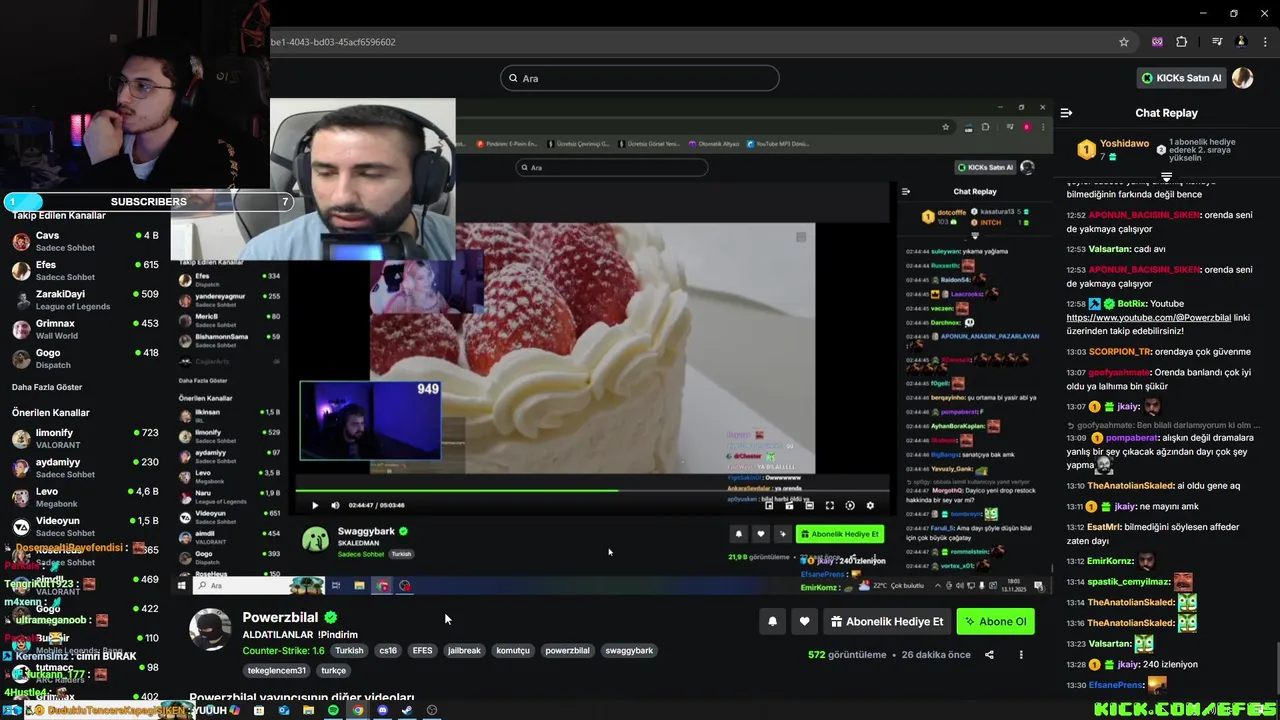Open Spotify from the taskbar
Screen dimensions: 1280x720
[x=333, y=710]
